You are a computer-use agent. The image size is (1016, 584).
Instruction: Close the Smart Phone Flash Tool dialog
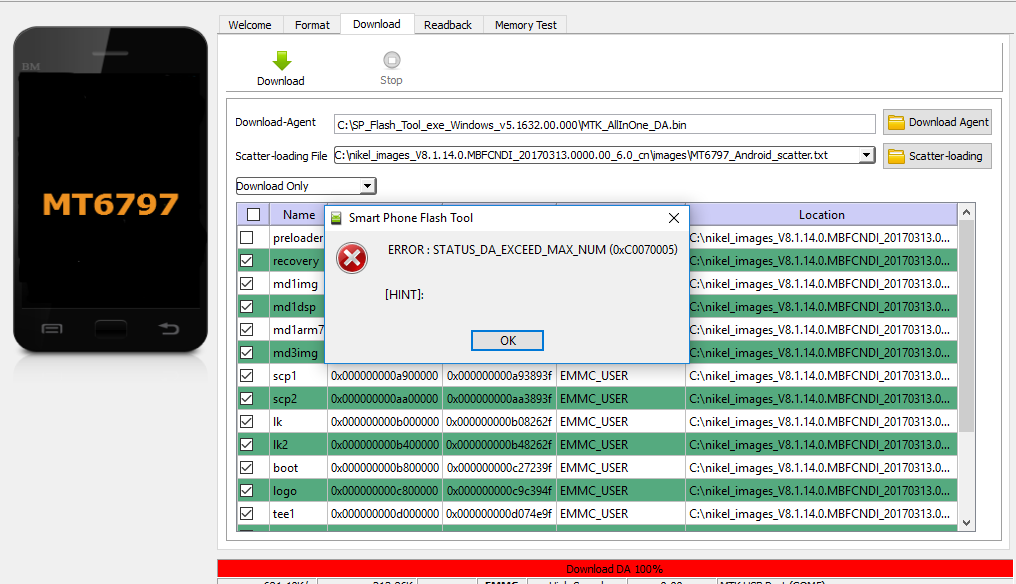point(674,218)
